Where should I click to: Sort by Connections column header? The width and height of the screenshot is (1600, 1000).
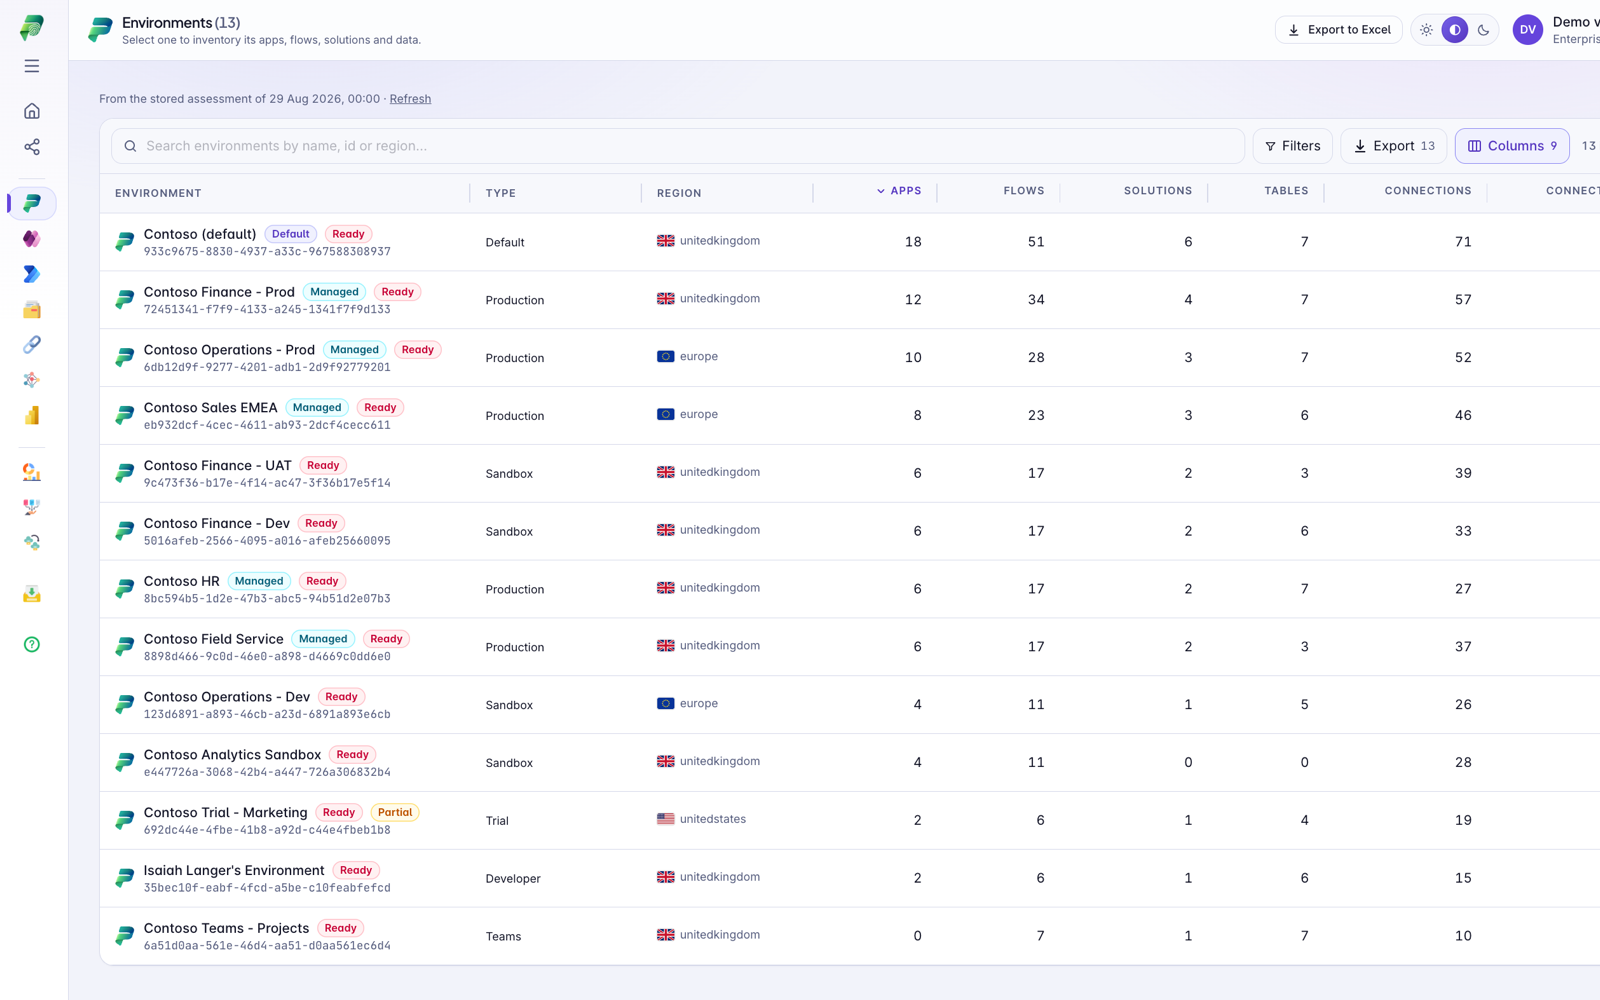(x=1428, y=191)
